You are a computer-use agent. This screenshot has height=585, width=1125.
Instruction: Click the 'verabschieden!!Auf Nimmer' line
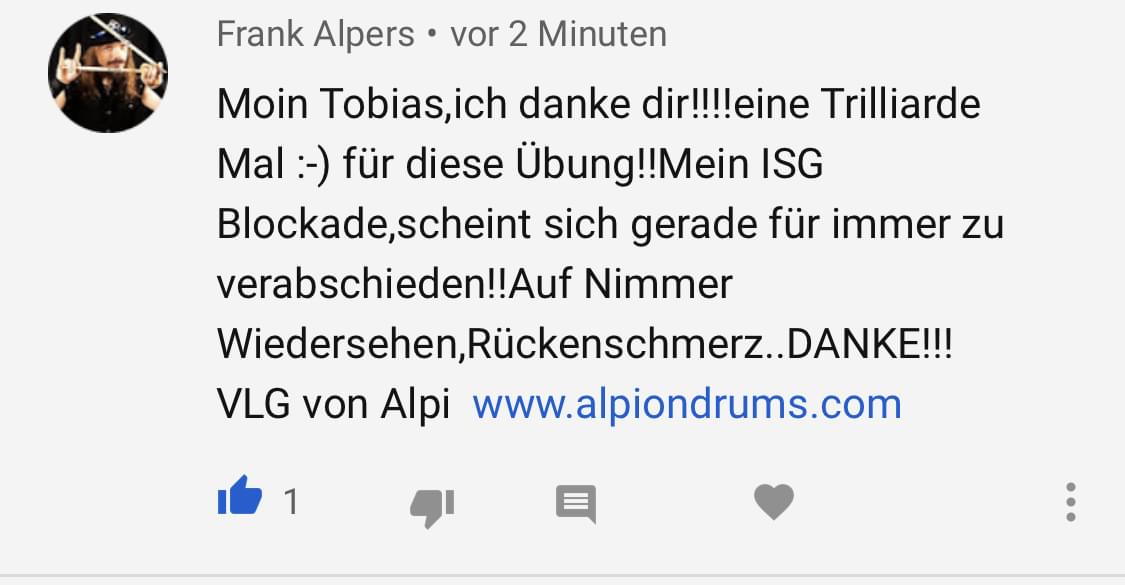474,284
